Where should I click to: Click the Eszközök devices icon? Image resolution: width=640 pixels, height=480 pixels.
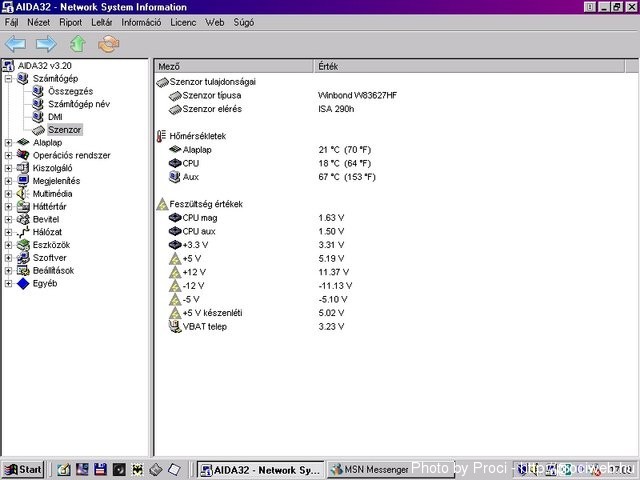[x=23, y=245]
